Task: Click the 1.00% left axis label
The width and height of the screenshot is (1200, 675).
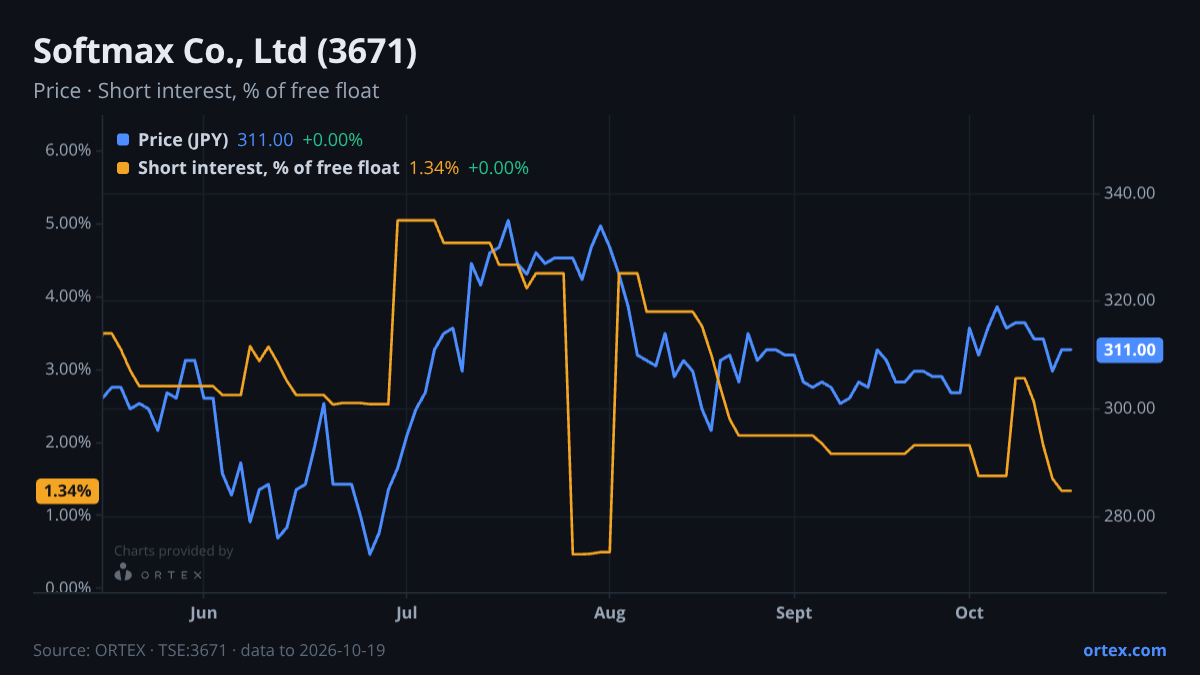Action: tap(68, 515)
